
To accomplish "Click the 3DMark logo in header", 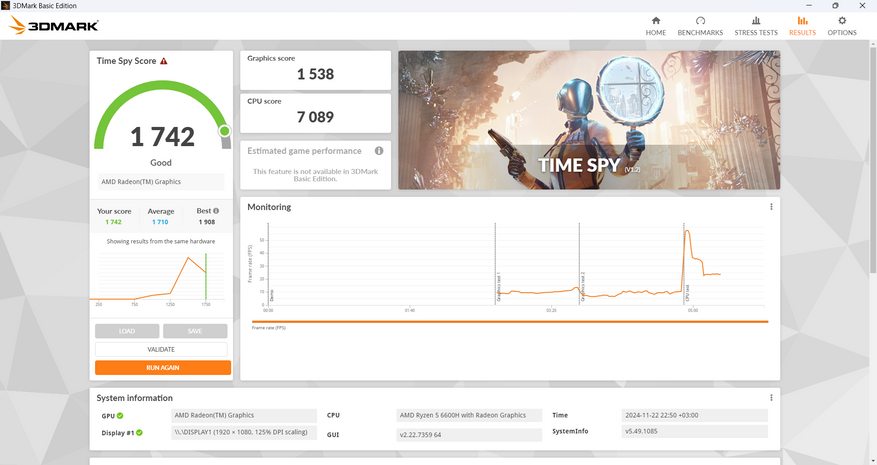I will click(54, 26).
